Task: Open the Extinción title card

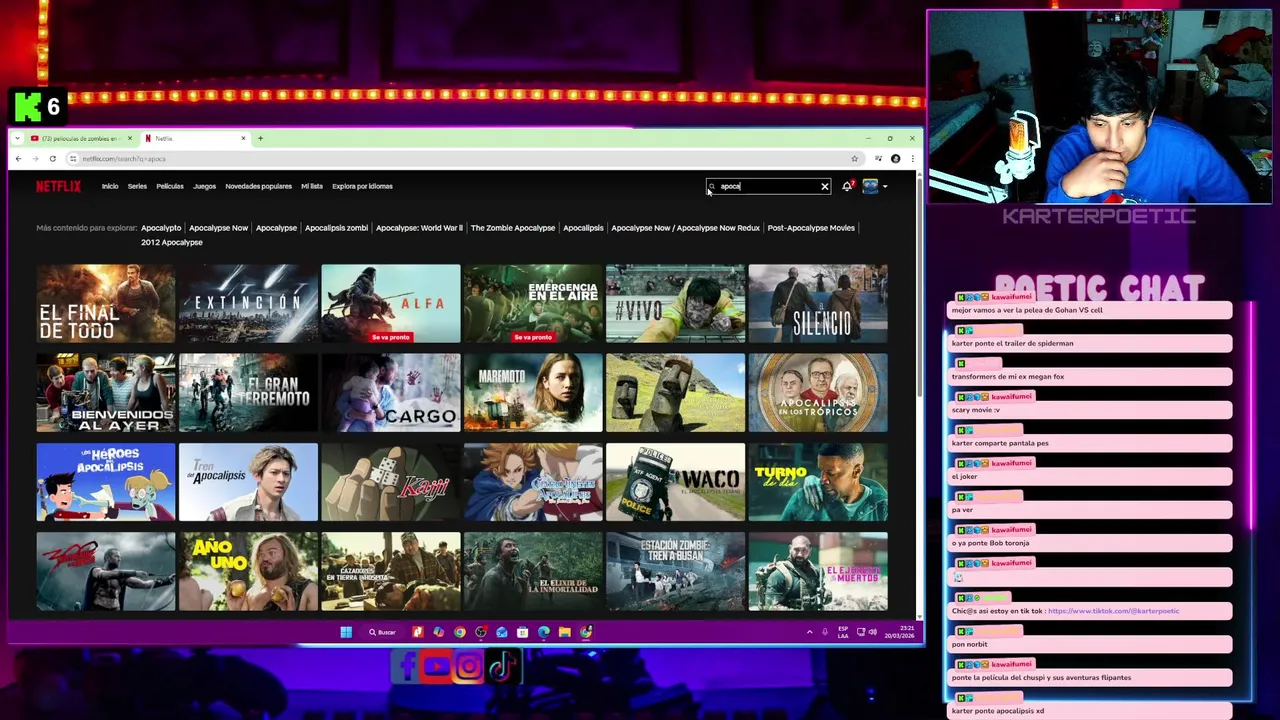Action: click(x=248, y=303)
